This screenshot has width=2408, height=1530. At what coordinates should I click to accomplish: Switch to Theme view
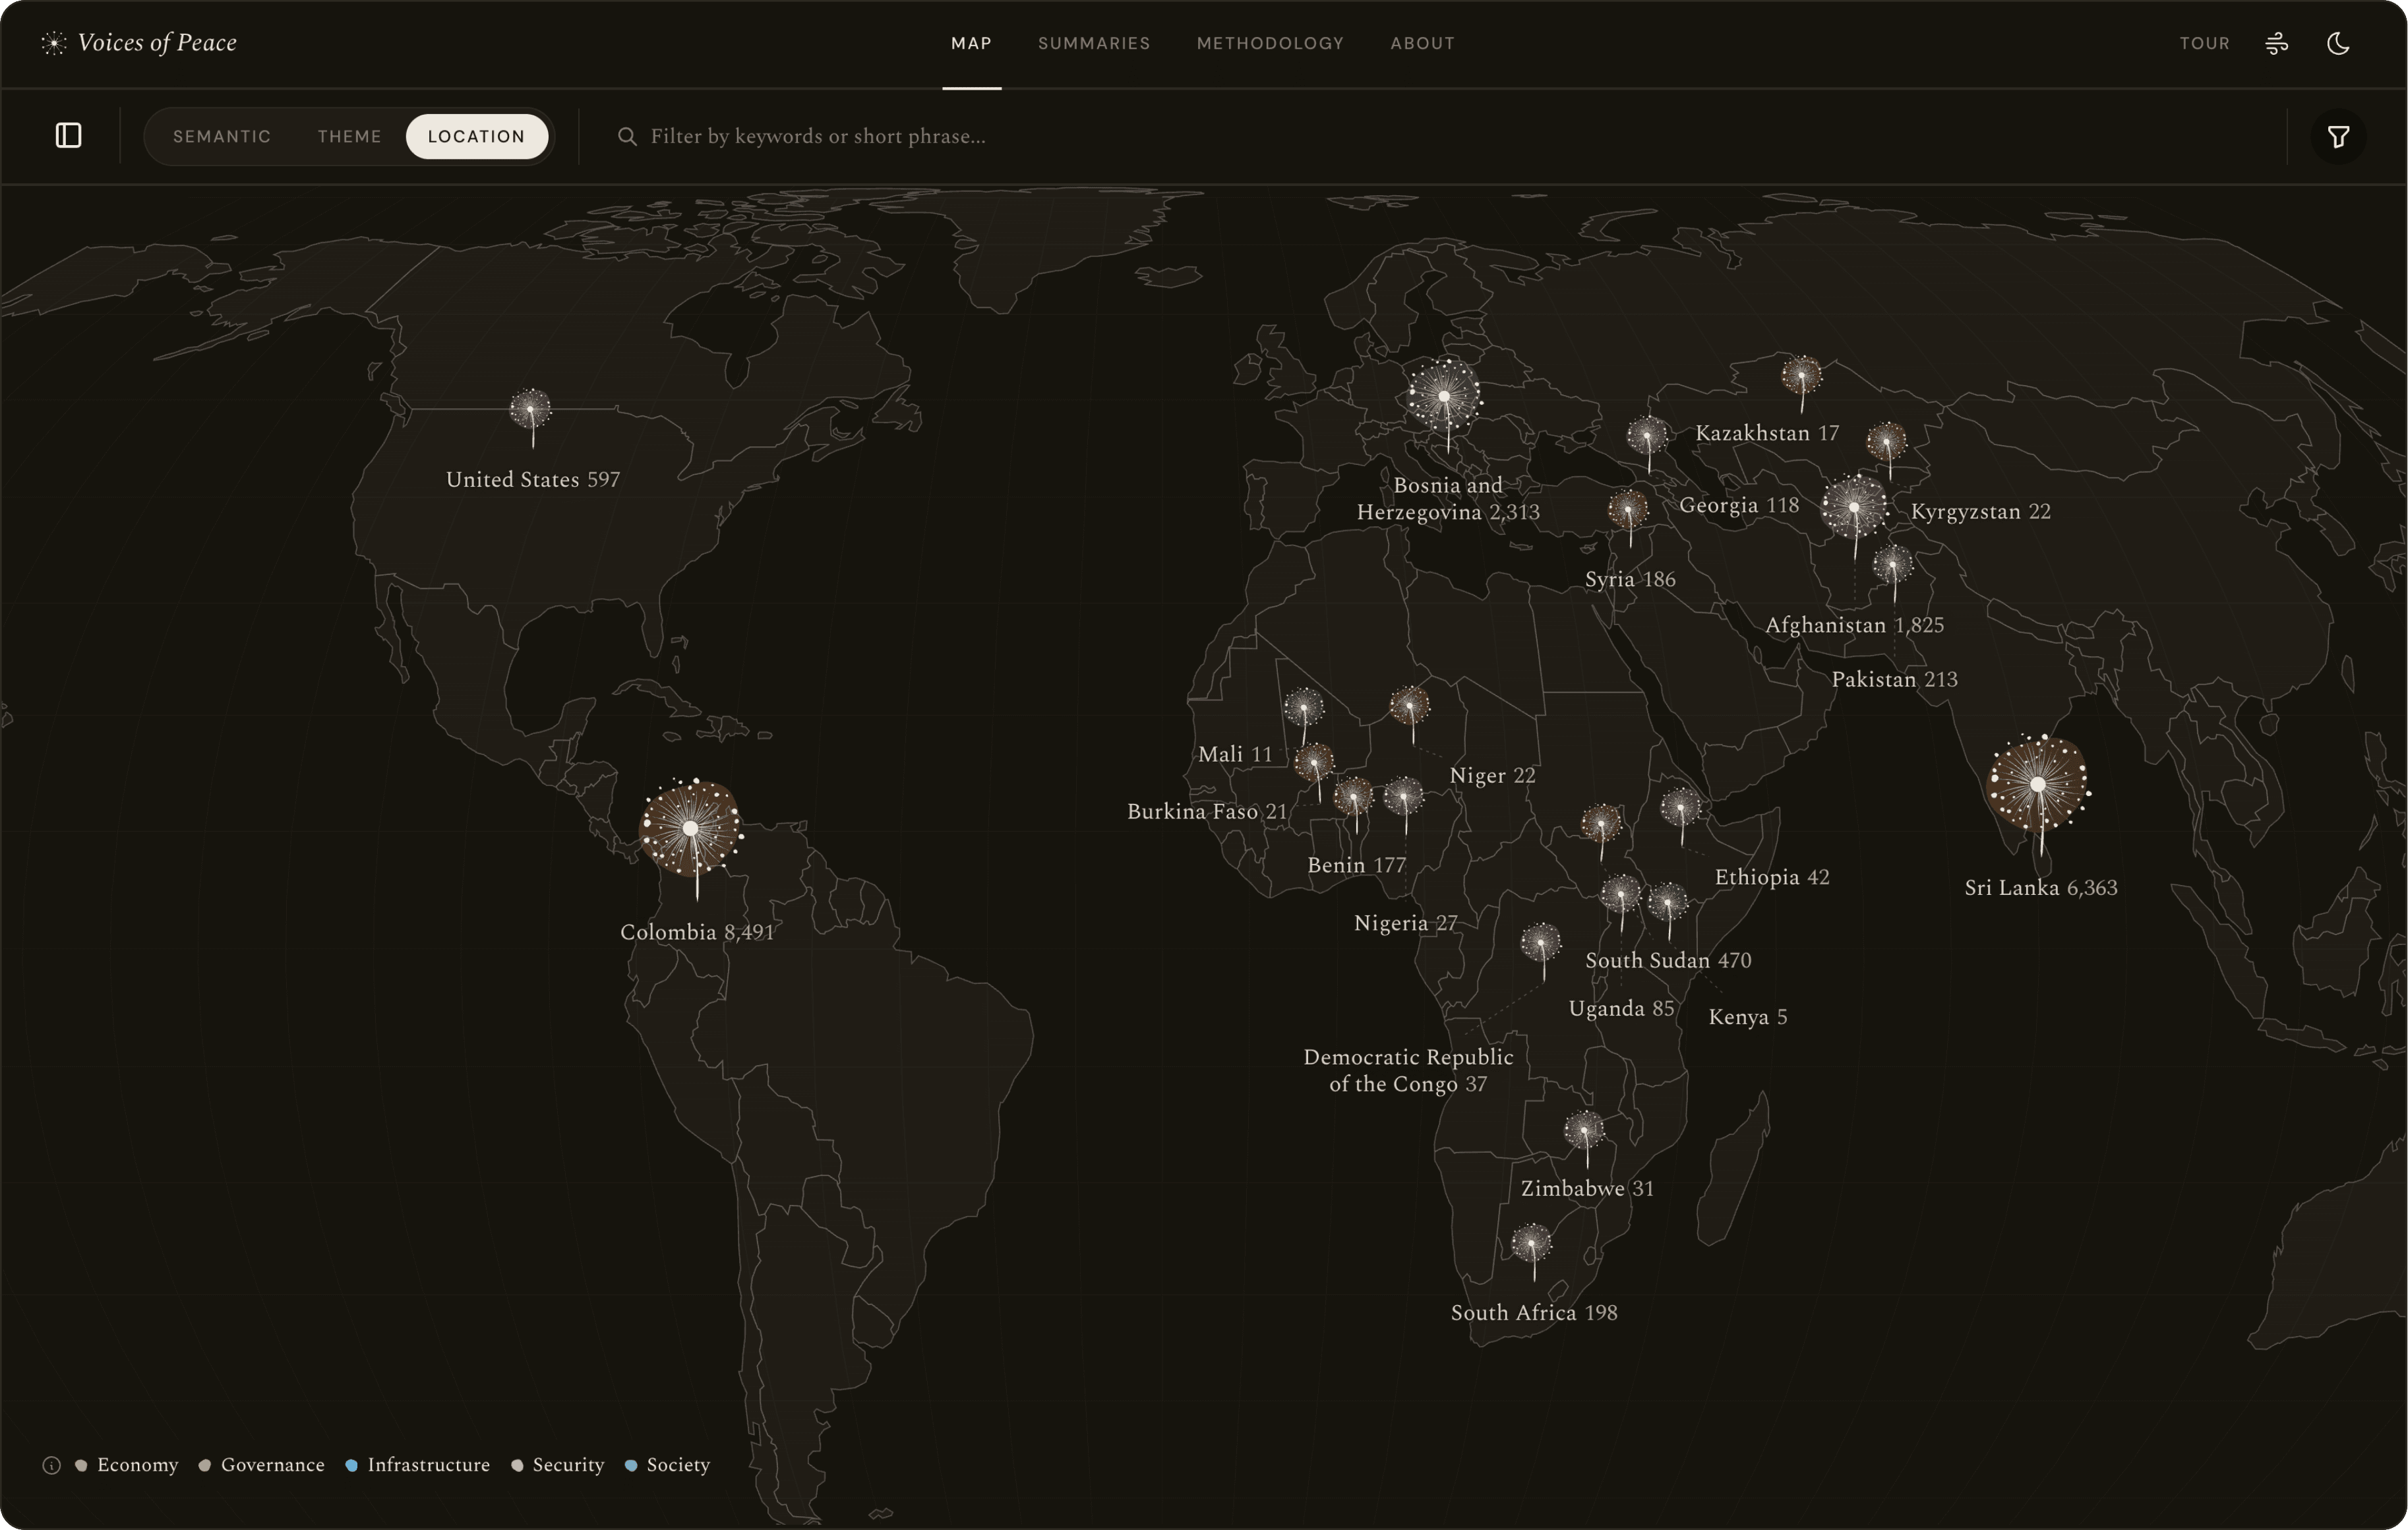[x=350, y=136]
